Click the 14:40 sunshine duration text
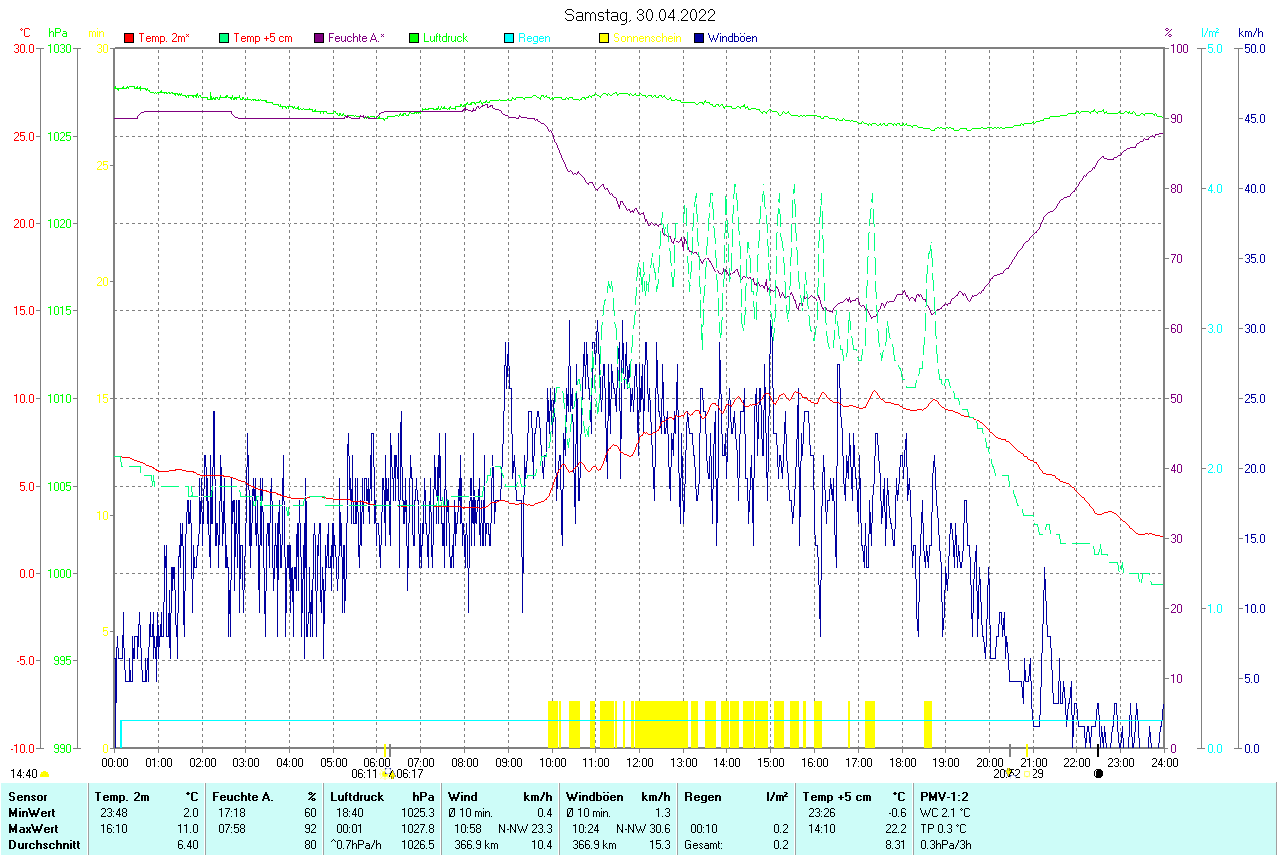Image resolution: width=1277 pixels, height=855 pixels. pyautogui.click(x=23, y=774)
